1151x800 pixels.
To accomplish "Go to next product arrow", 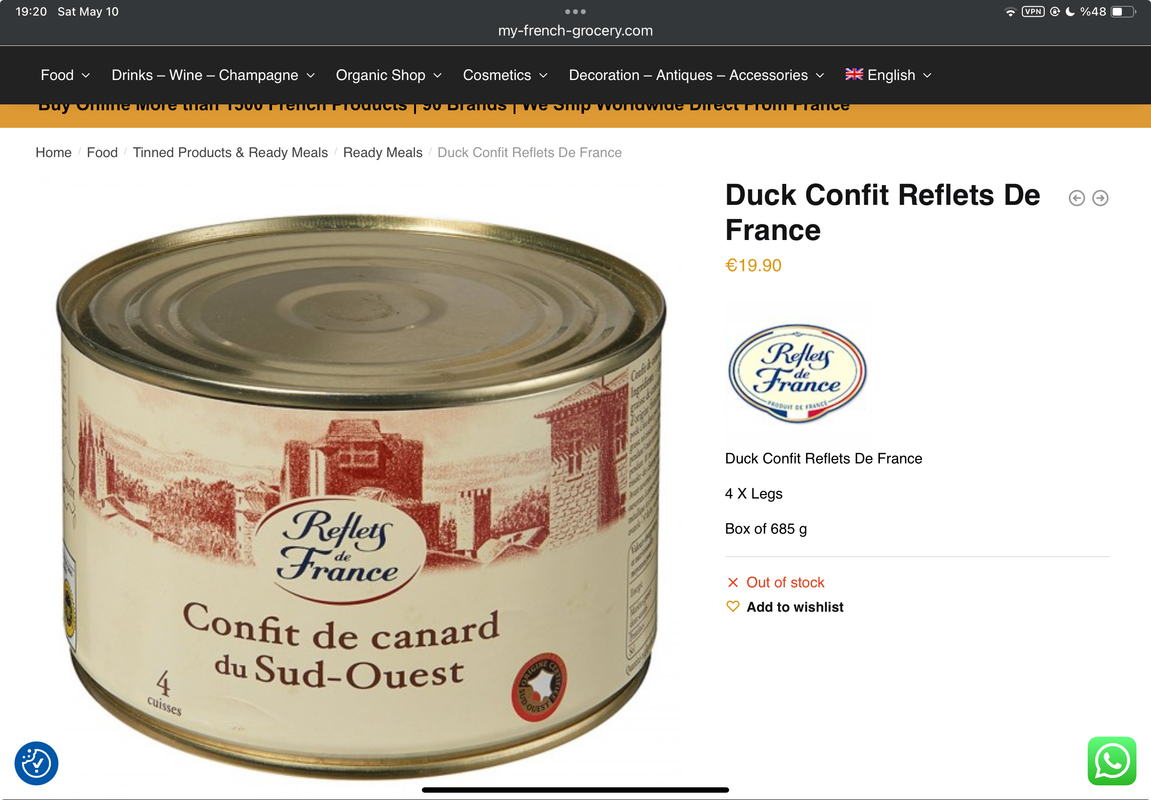I will (1100, 198).
